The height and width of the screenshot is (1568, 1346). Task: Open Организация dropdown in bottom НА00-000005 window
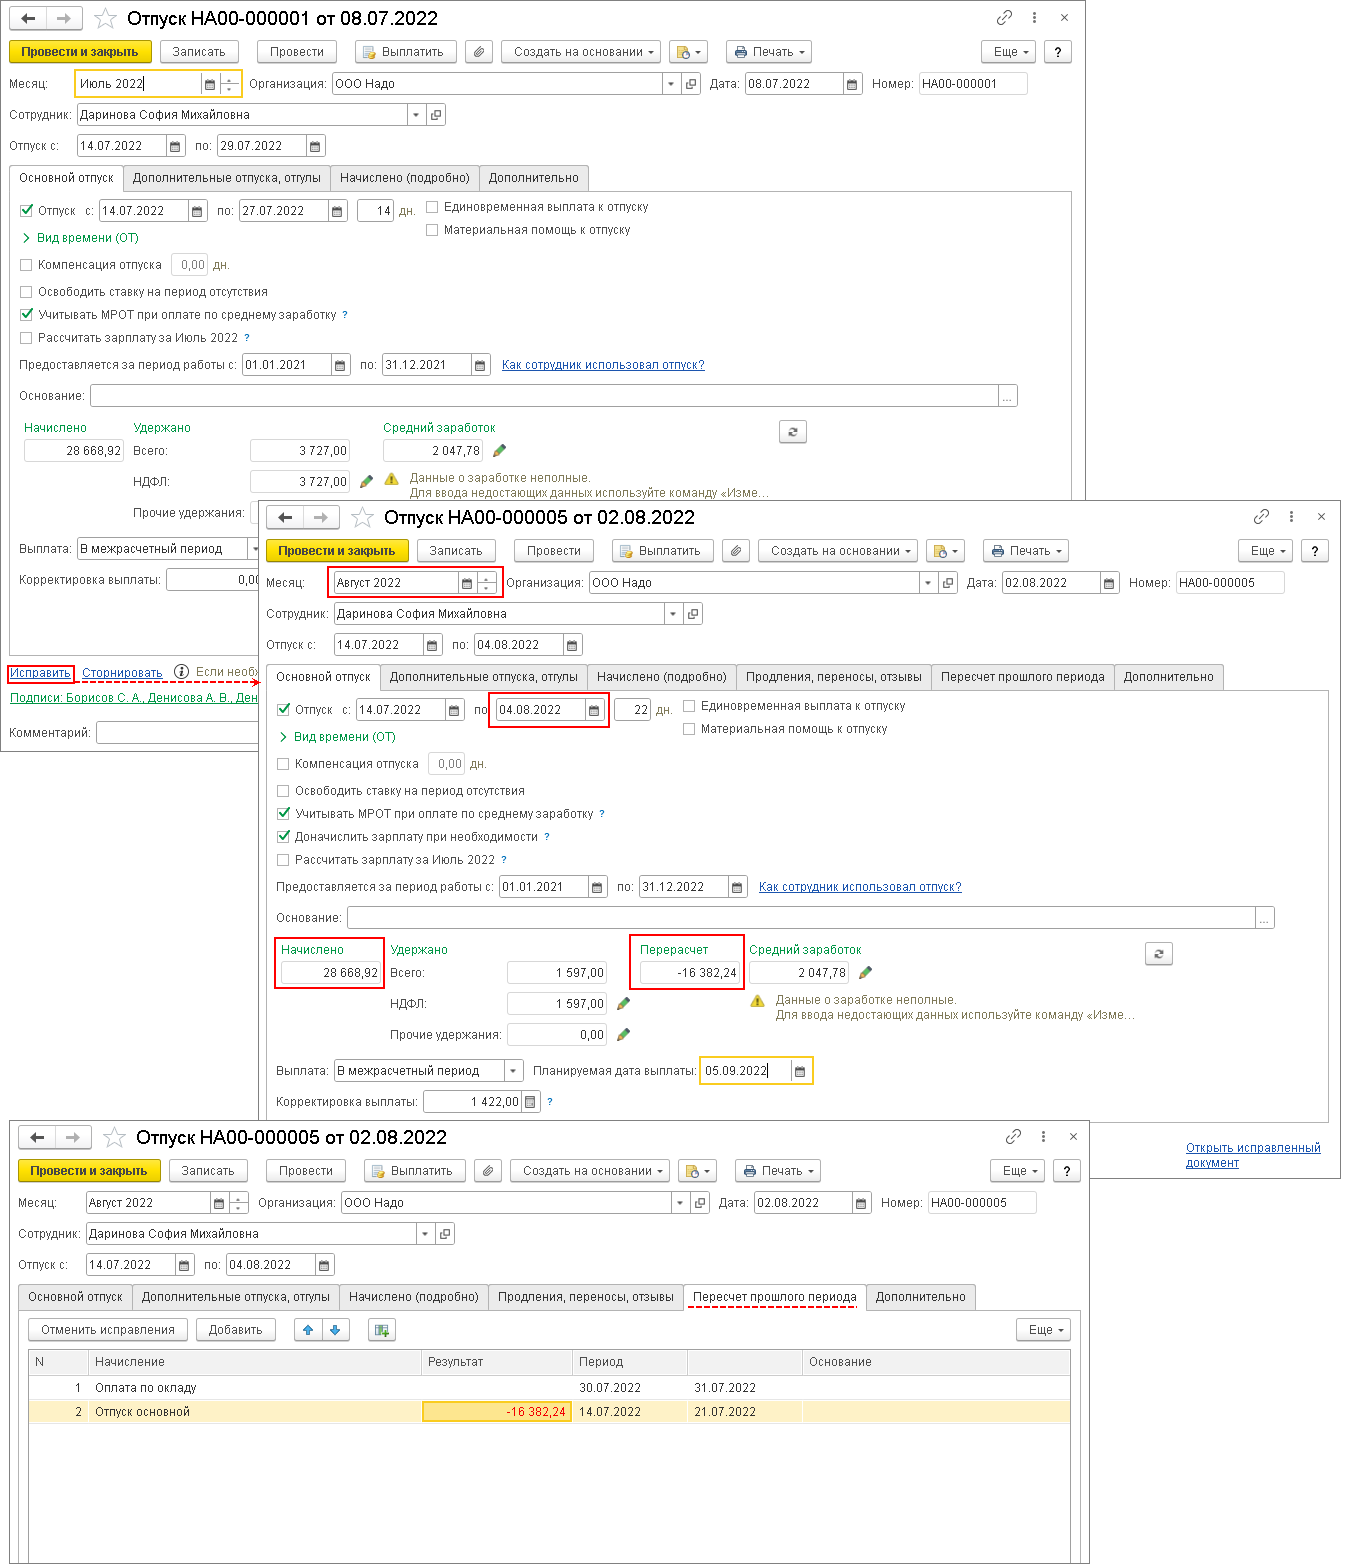click(x=680, y=1203)
